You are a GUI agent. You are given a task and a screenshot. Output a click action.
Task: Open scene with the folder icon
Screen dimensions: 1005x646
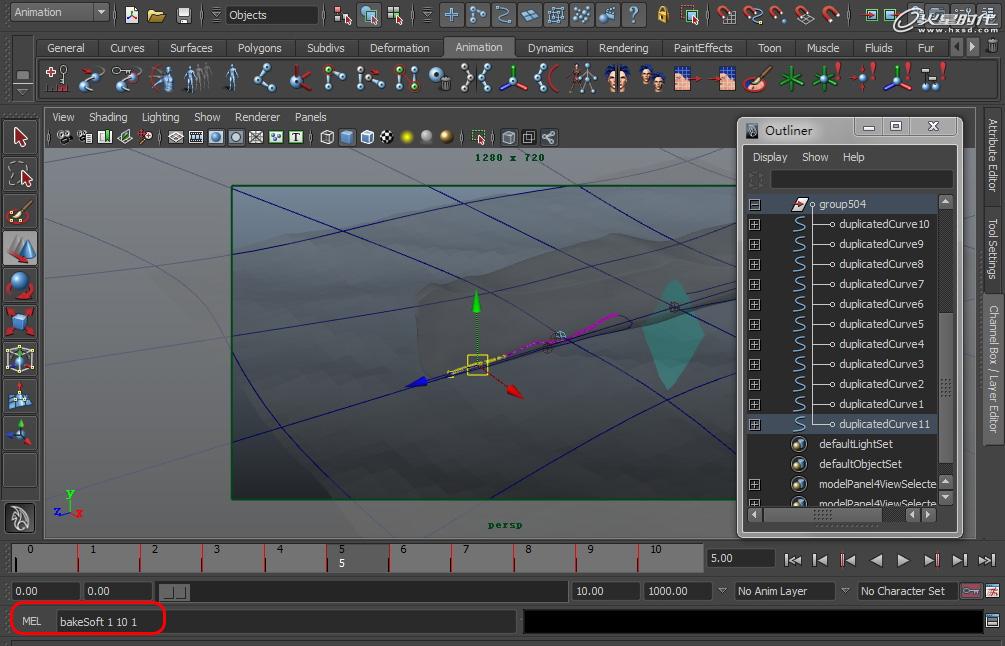click(156, 15)
